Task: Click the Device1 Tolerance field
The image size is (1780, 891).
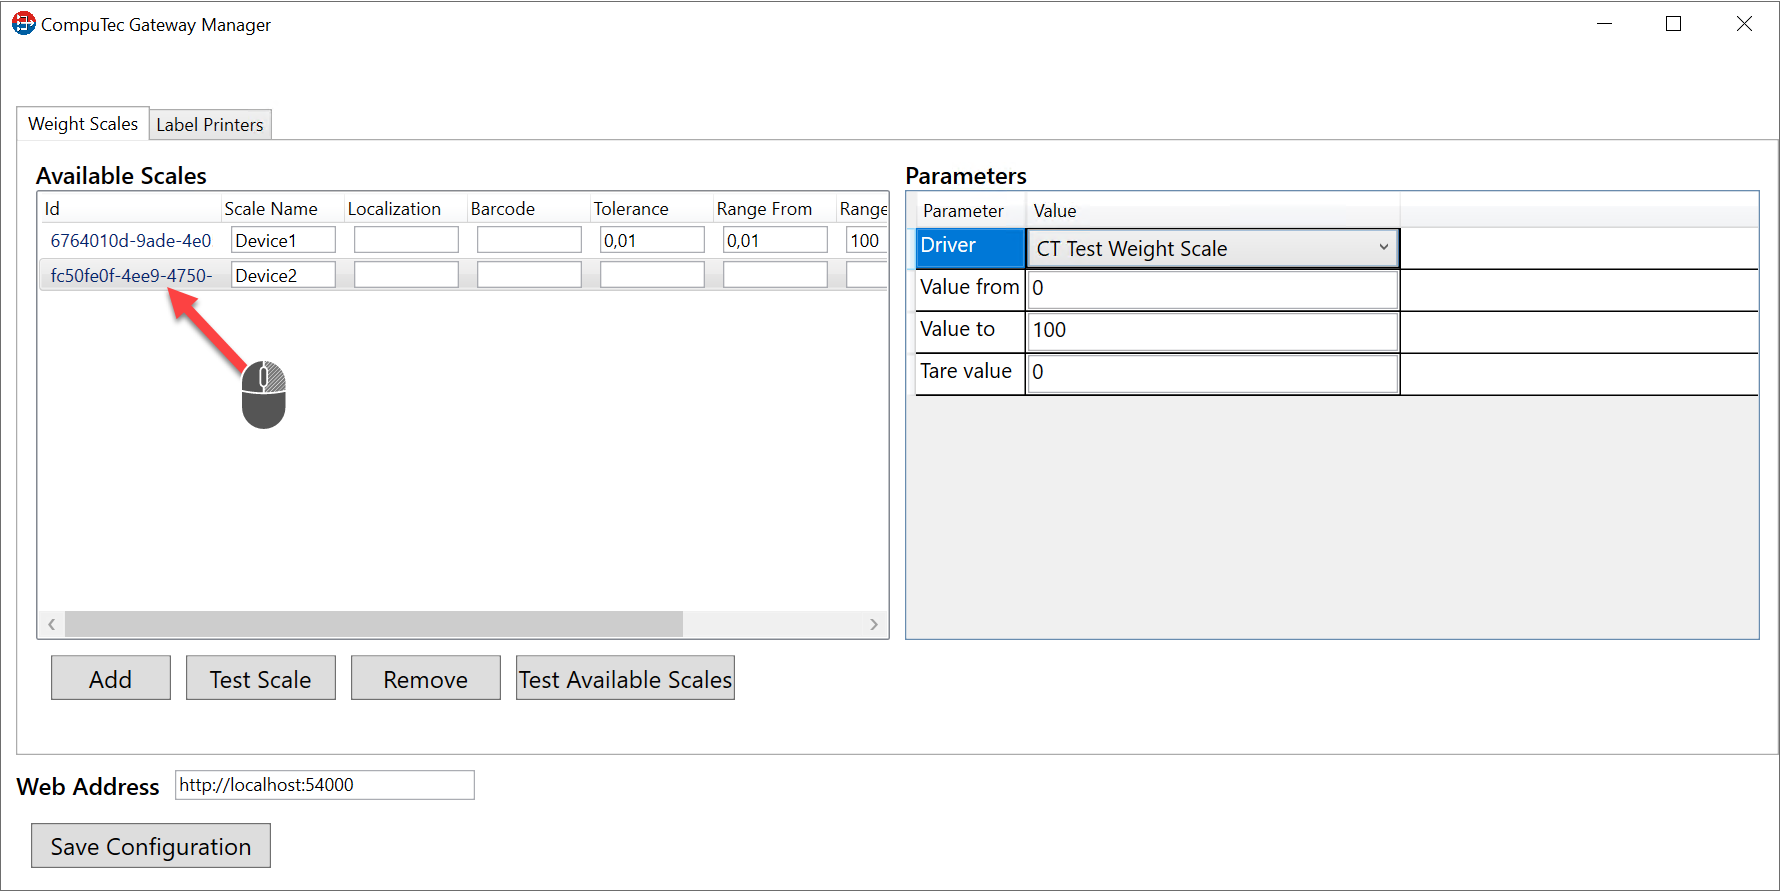Action: point(652,241)
